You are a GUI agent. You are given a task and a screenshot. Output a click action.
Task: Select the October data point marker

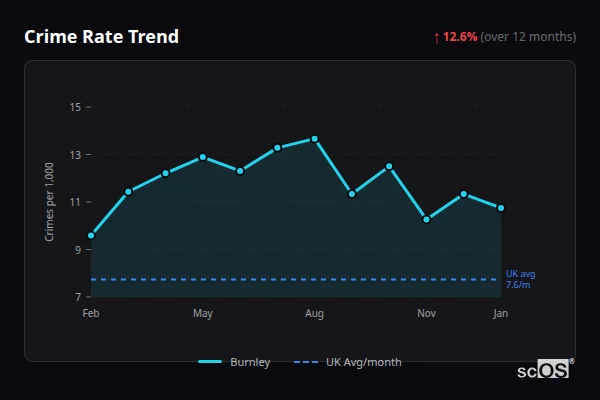(389, 166)
